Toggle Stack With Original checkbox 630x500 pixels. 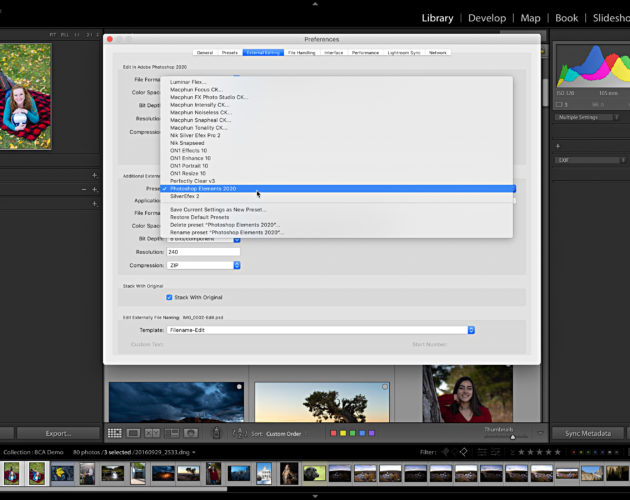(x=169, y=297)
